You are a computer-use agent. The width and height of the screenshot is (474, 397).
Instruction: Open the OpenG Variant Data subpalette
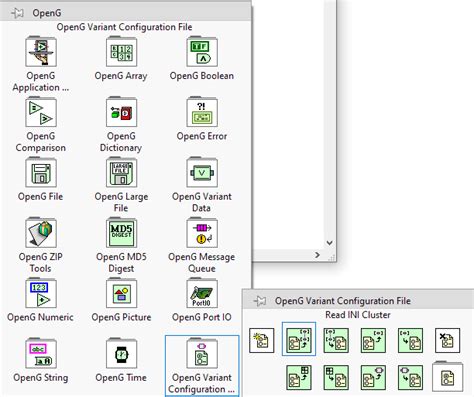(x=202, y=173)
